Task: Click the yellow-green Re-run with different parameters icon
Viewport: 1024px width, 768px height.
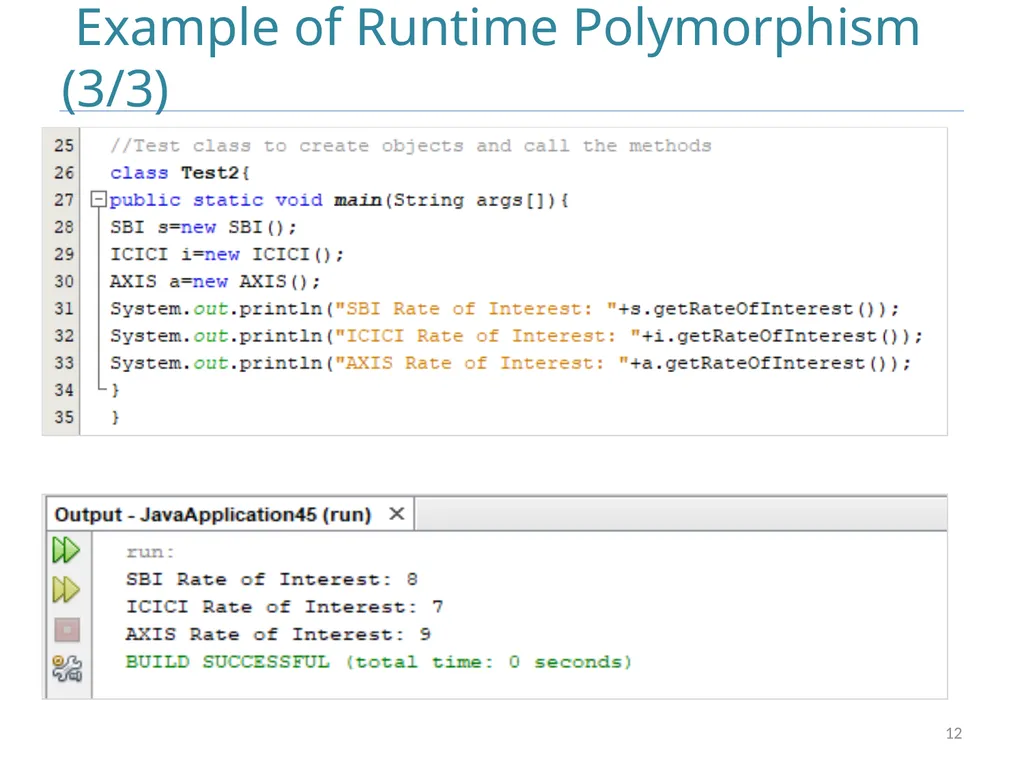Action: tap(66, 590)
